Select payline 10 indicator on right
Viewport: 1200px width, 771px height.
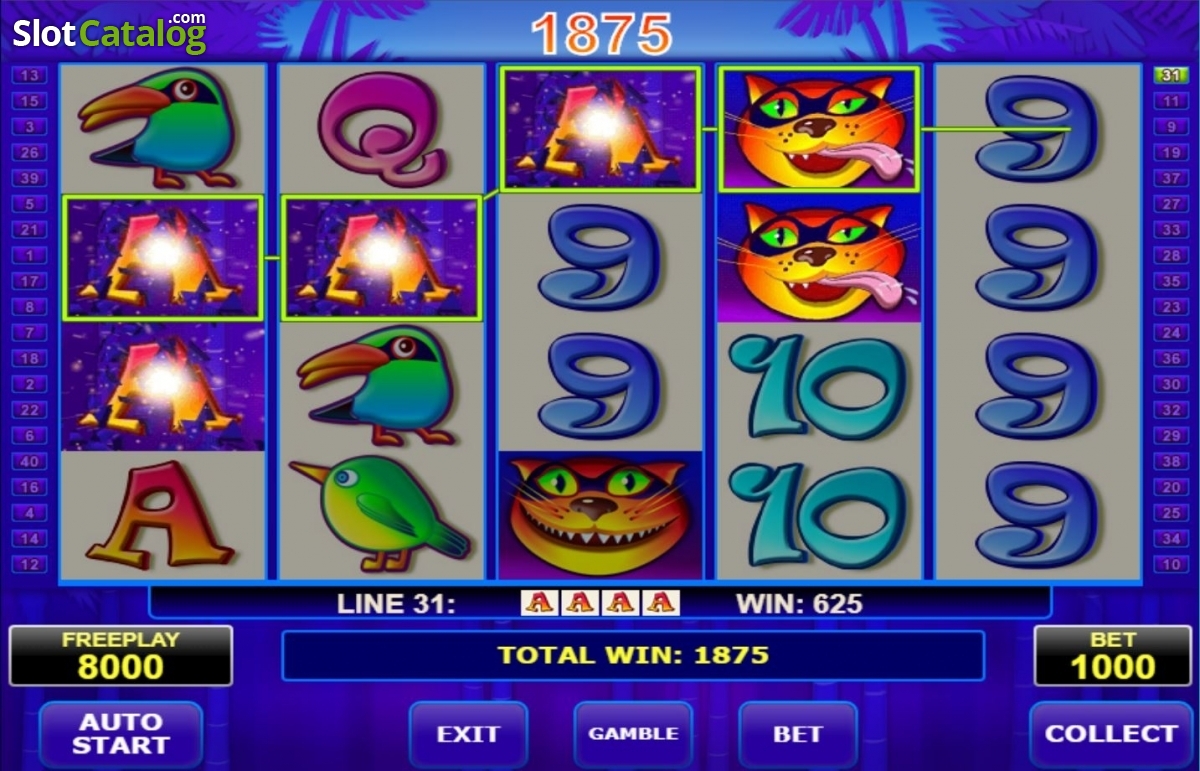tap(1170, 565)
